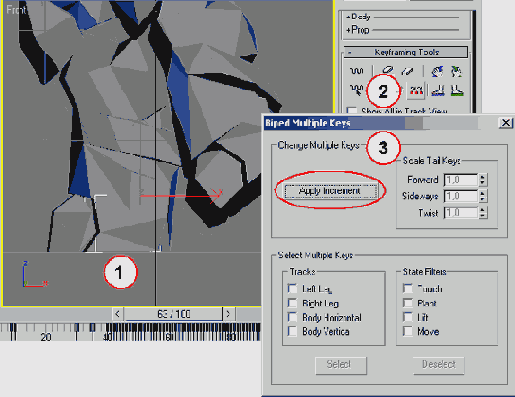Viewport: 515px width, 397px height.
Task: Click frame 20 on the track bar
Action: pos(46,337)
